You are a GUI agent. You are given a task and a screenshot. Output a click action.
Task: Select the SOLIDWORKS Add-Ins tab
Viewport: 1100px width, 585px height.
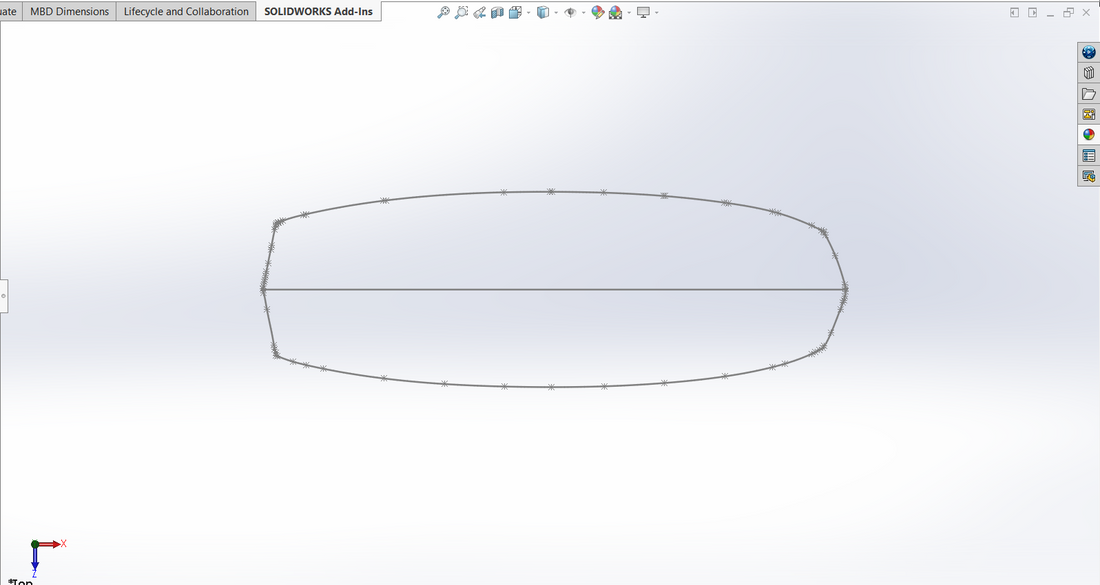pyautogui.click(x=318, y=12)
